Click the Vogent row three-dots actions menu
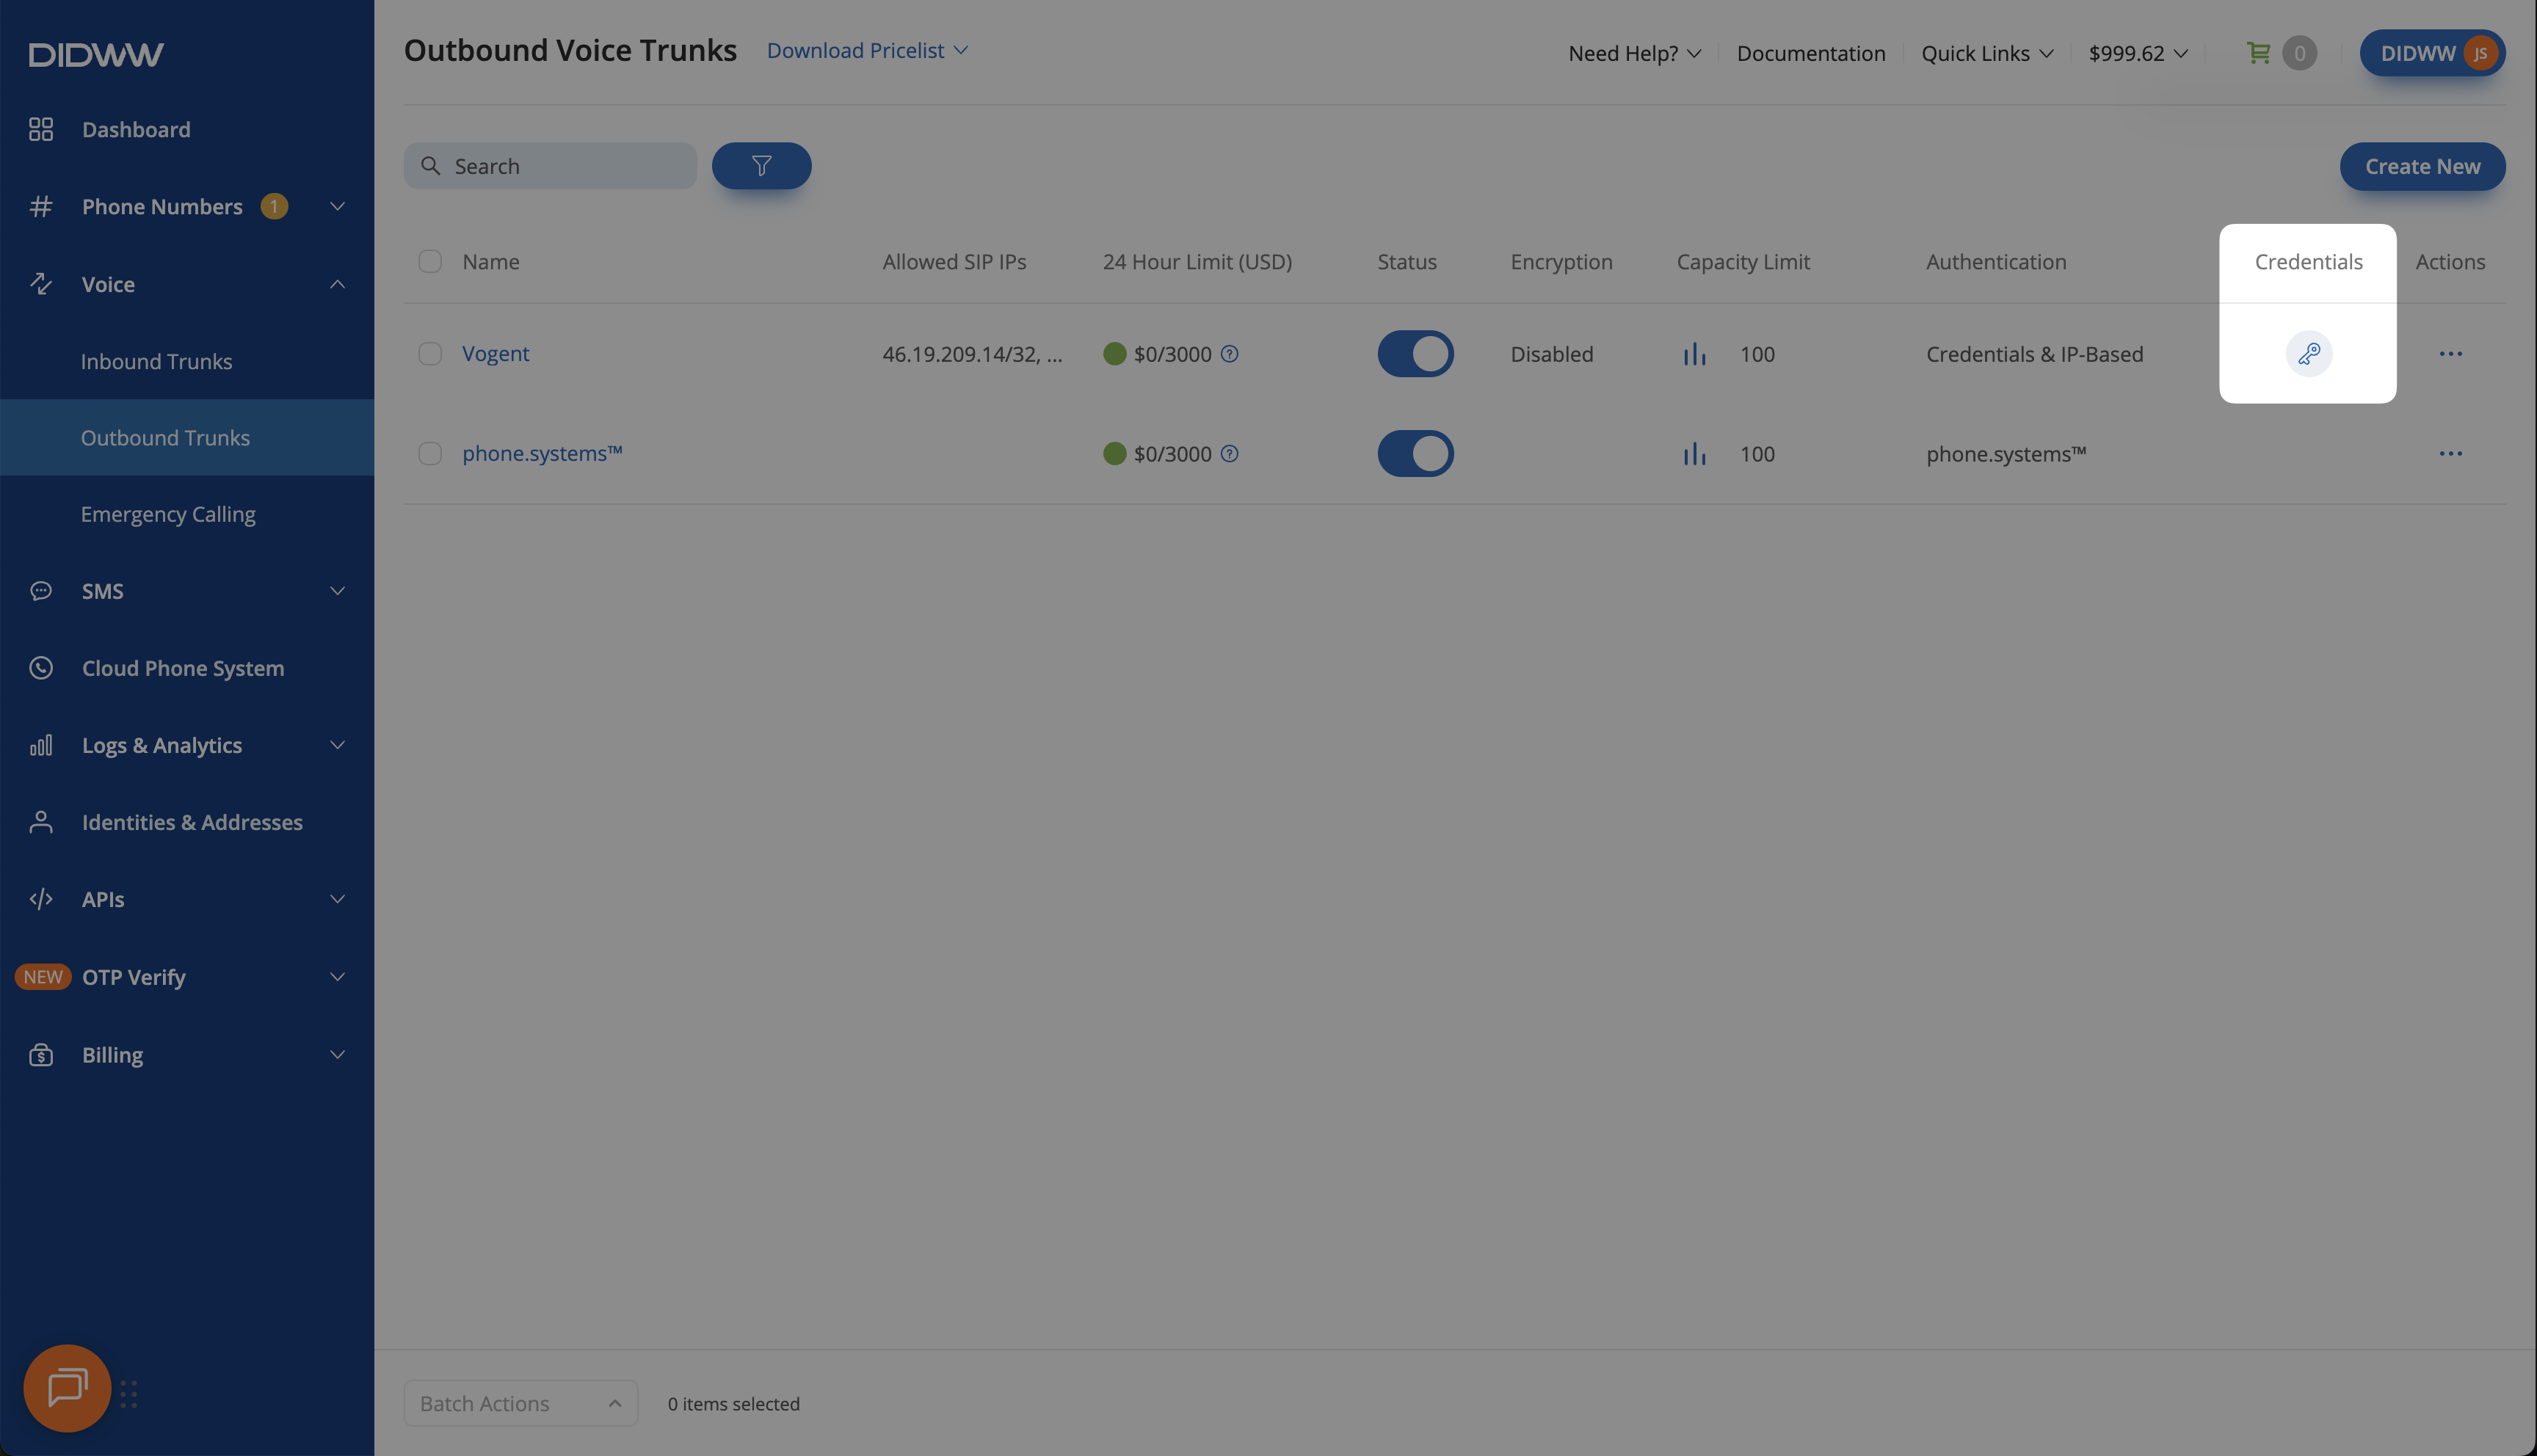Image resolution: width=2537 pixels, height=1456 pixels. pos(2450,354)
